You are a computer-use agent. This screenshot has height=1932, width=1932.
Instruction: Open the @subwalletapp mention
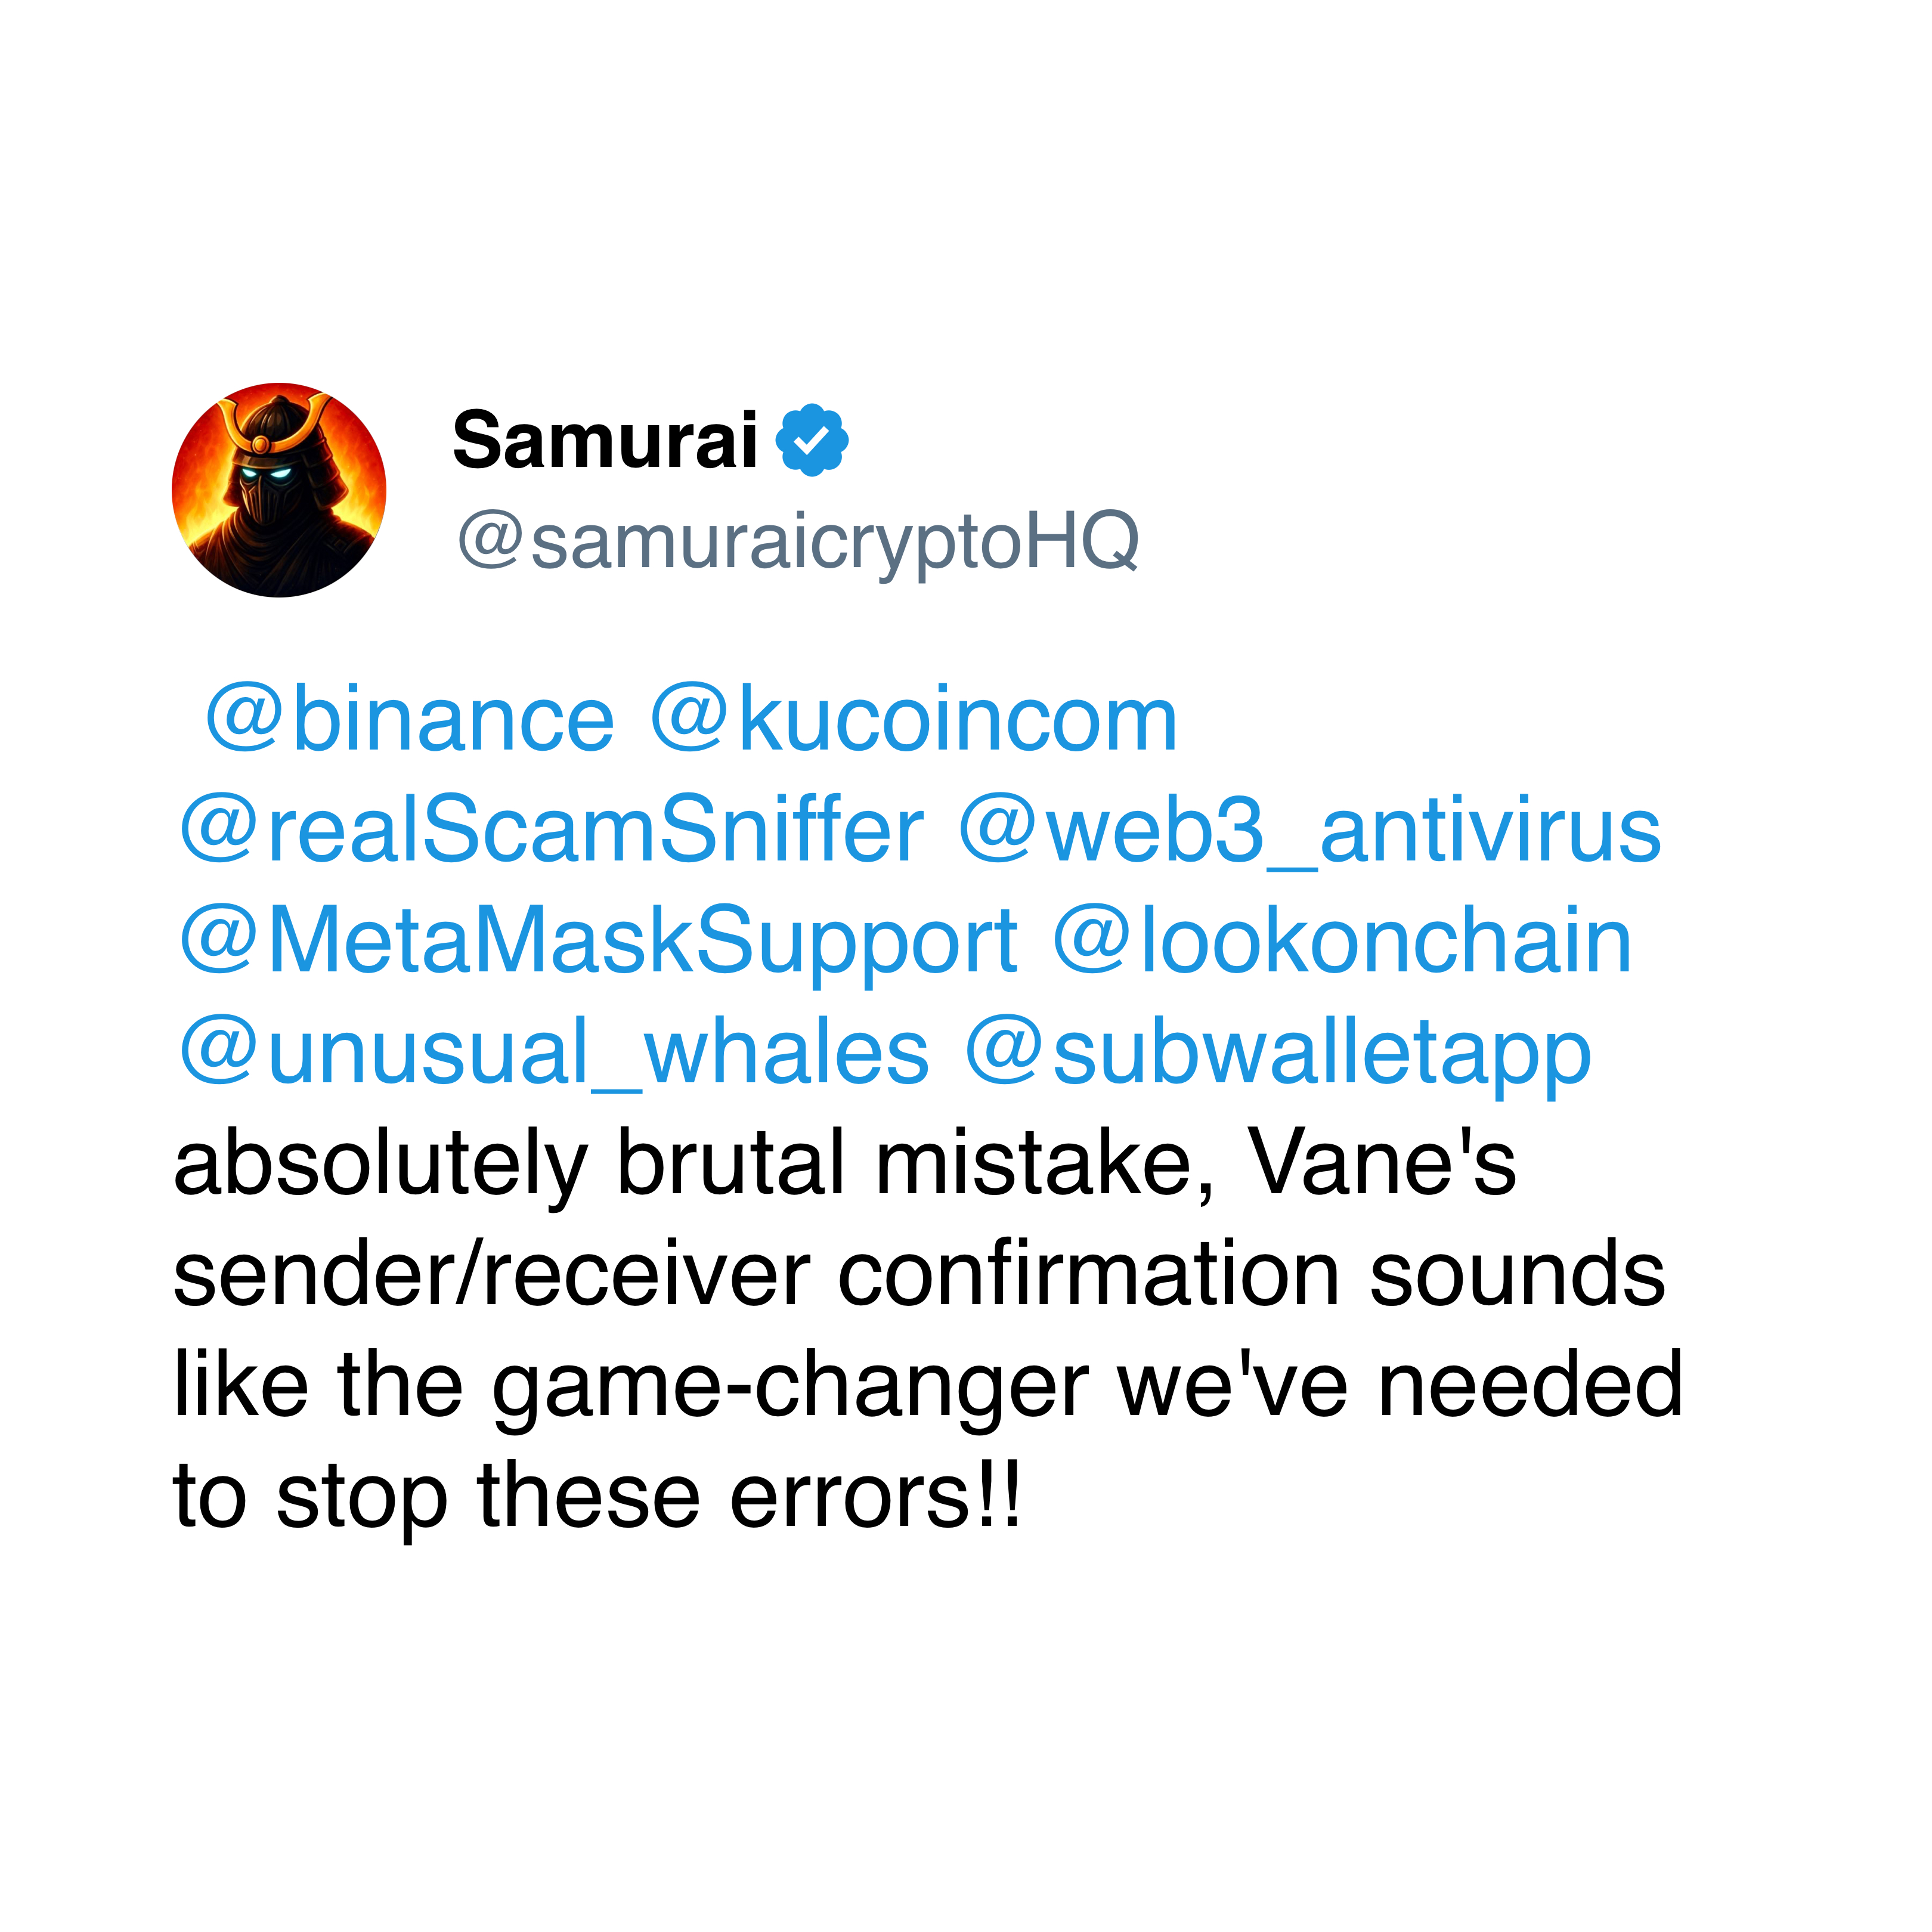[x=1277, y=1054]
